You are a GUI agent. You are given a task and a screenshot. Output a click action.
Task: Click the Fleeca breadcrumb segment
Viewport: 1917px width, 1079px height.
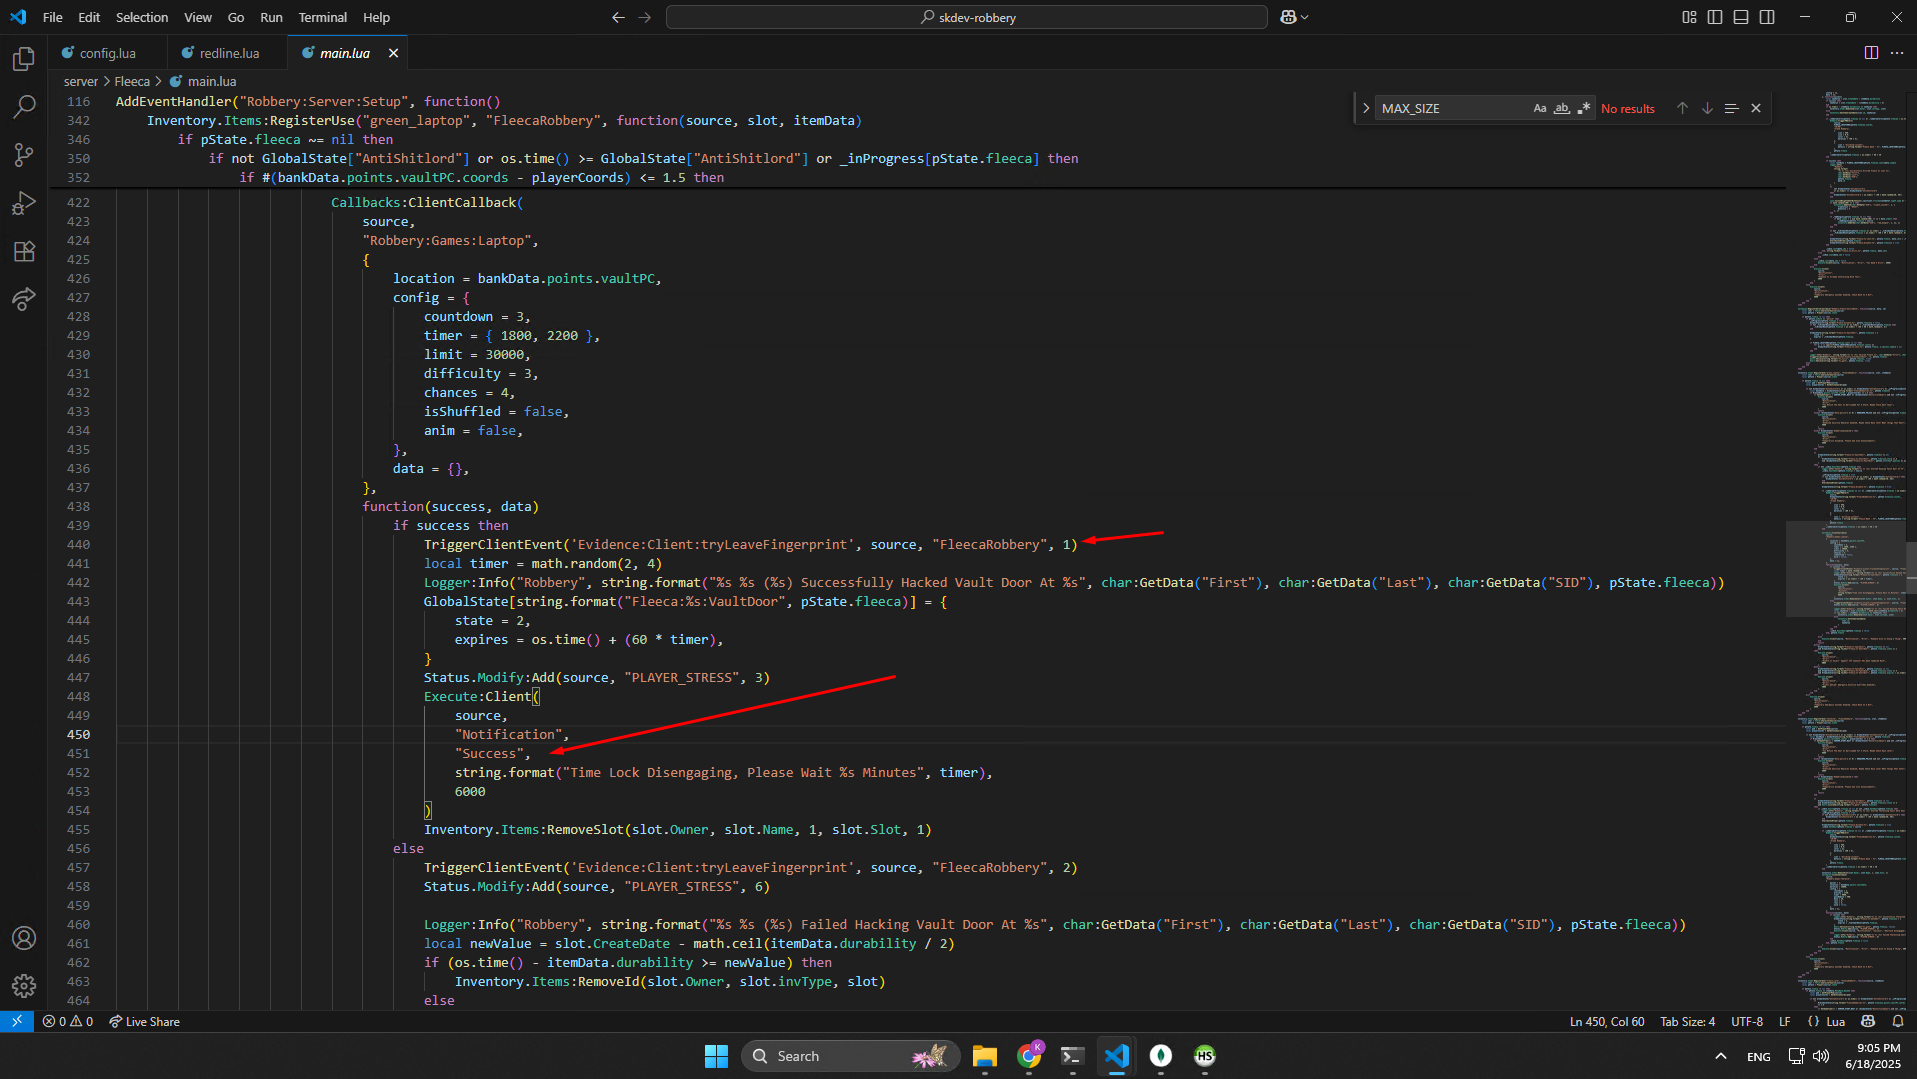[x=132, y=81]
